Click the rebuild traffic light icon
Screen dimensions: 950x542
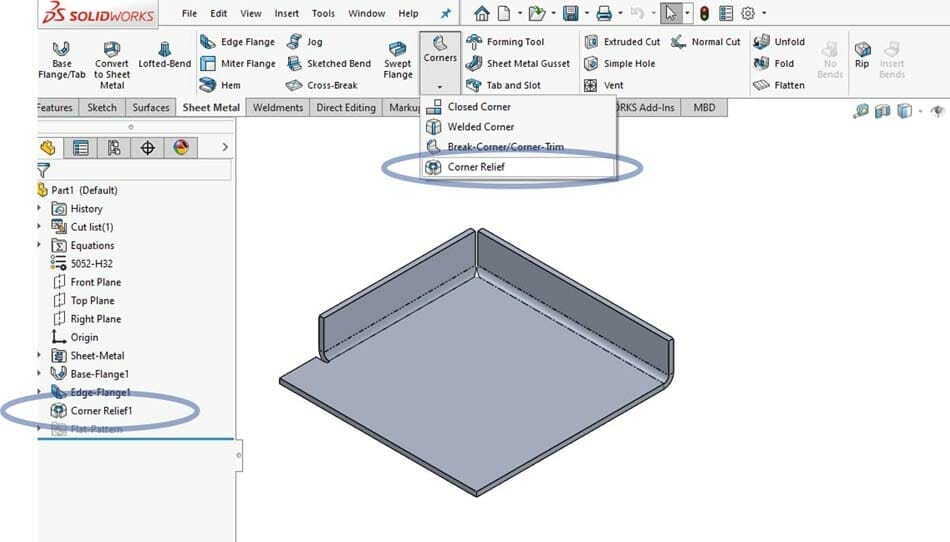[704, 13]
